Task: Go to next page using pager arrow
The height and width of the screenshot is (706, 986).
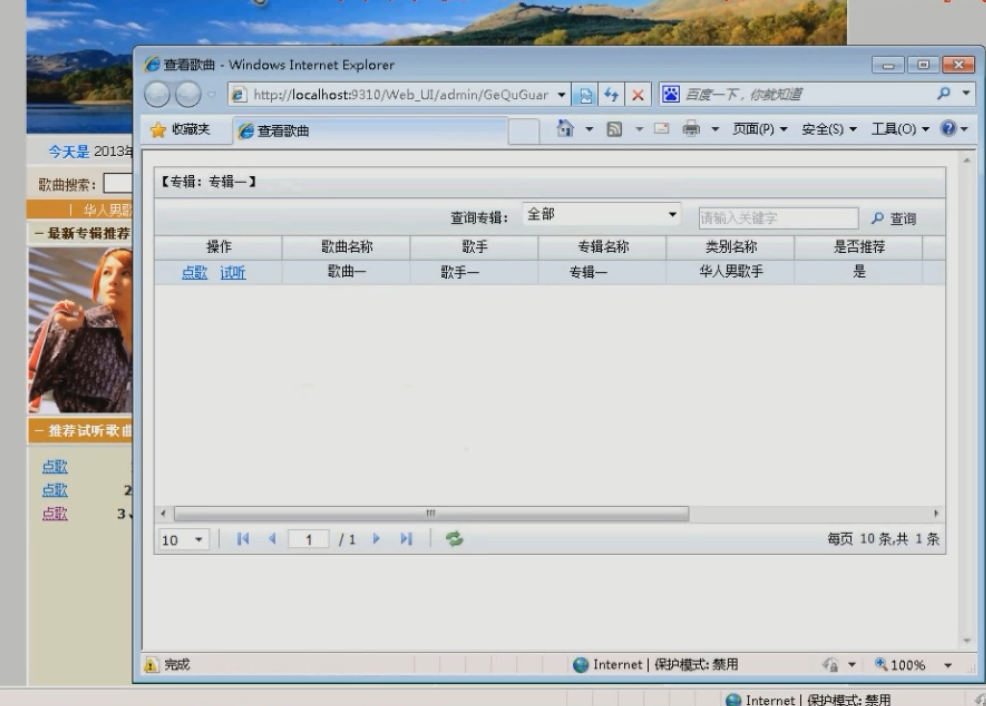Action: tap(376, 539)
